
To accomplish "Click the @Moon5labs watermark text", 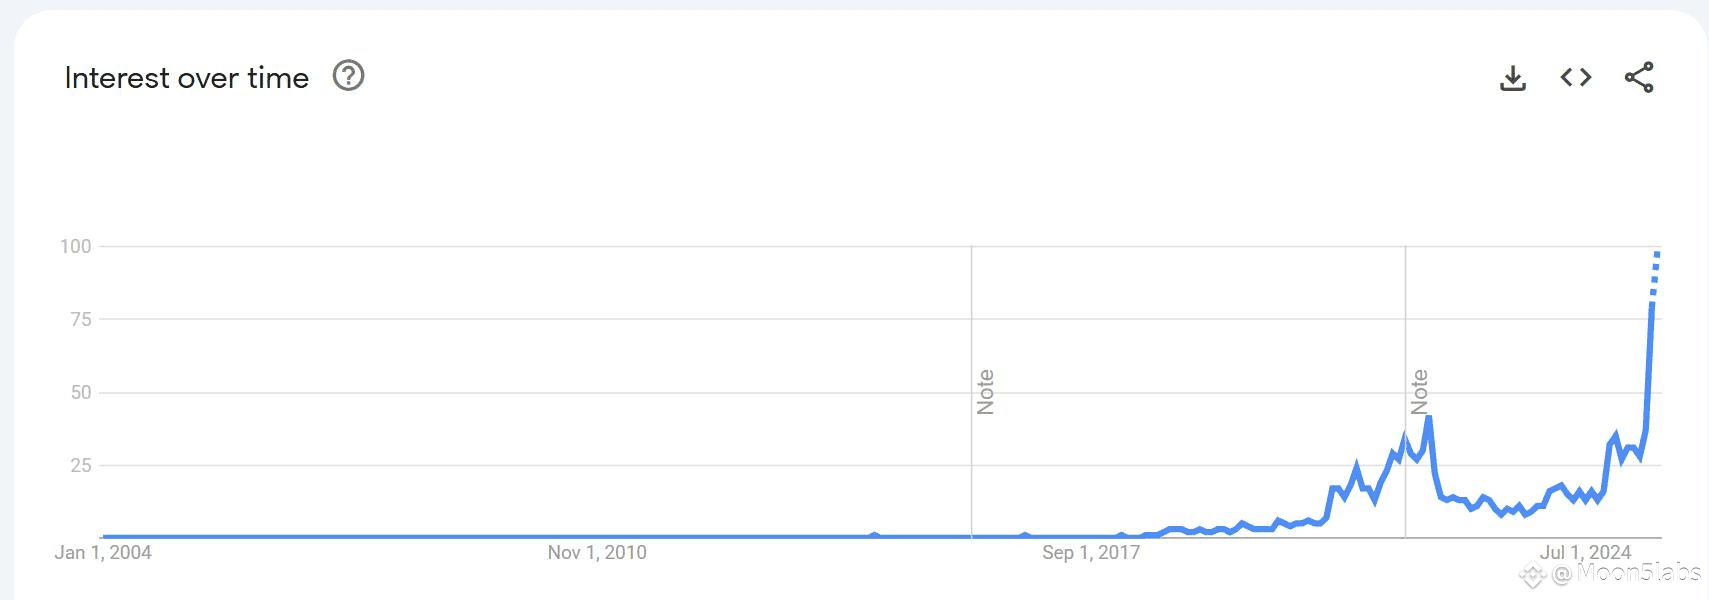I will [1626, 573].
